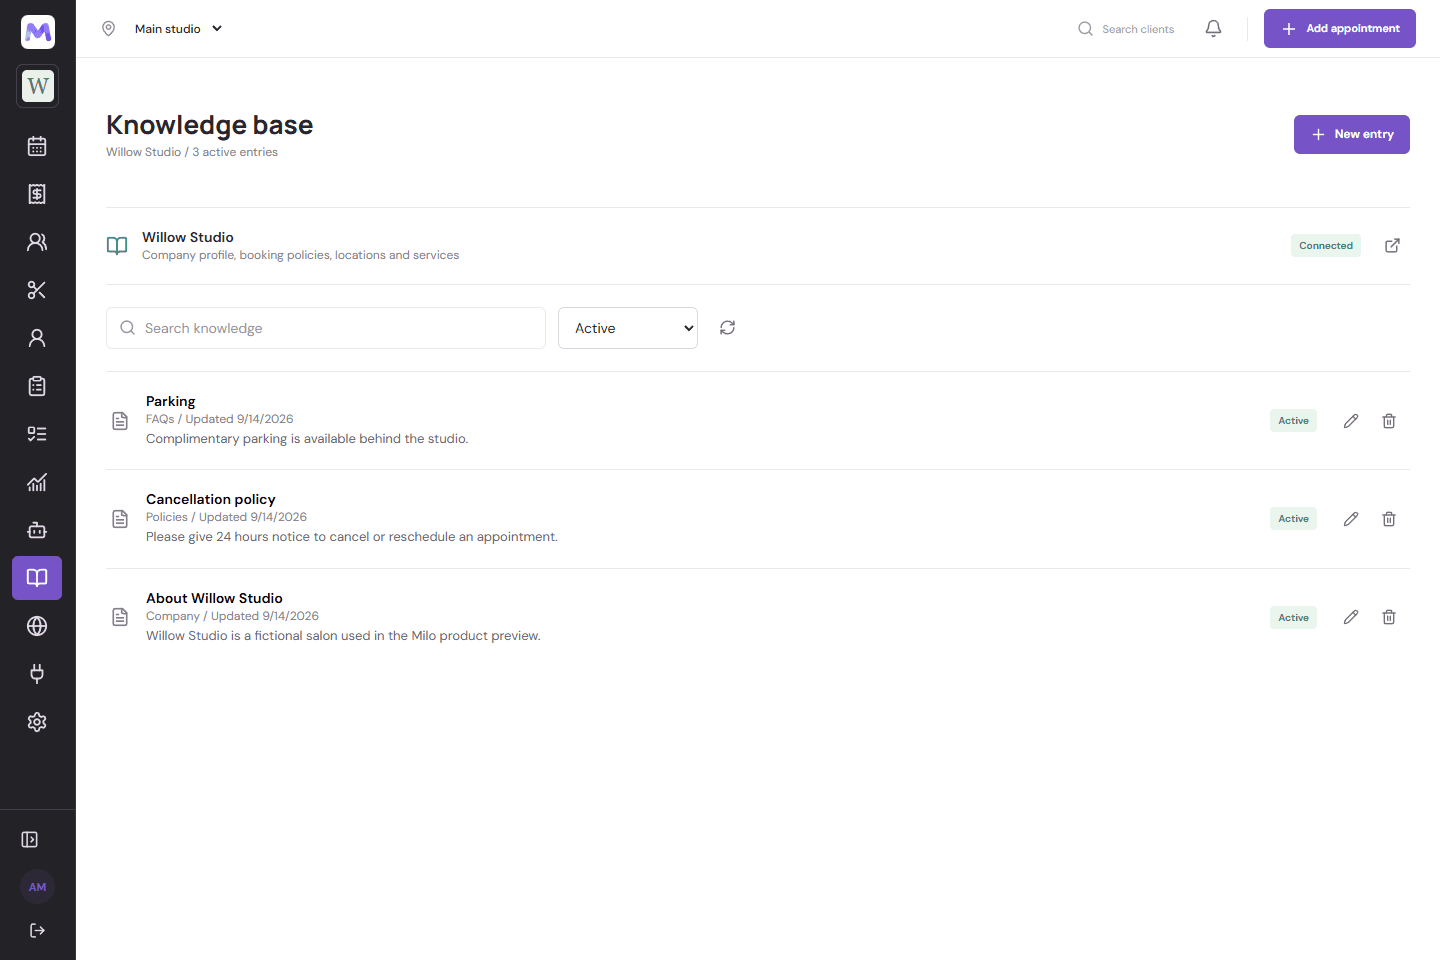Click Active badge on Cancellation policy row

(x=1294, y=519)
